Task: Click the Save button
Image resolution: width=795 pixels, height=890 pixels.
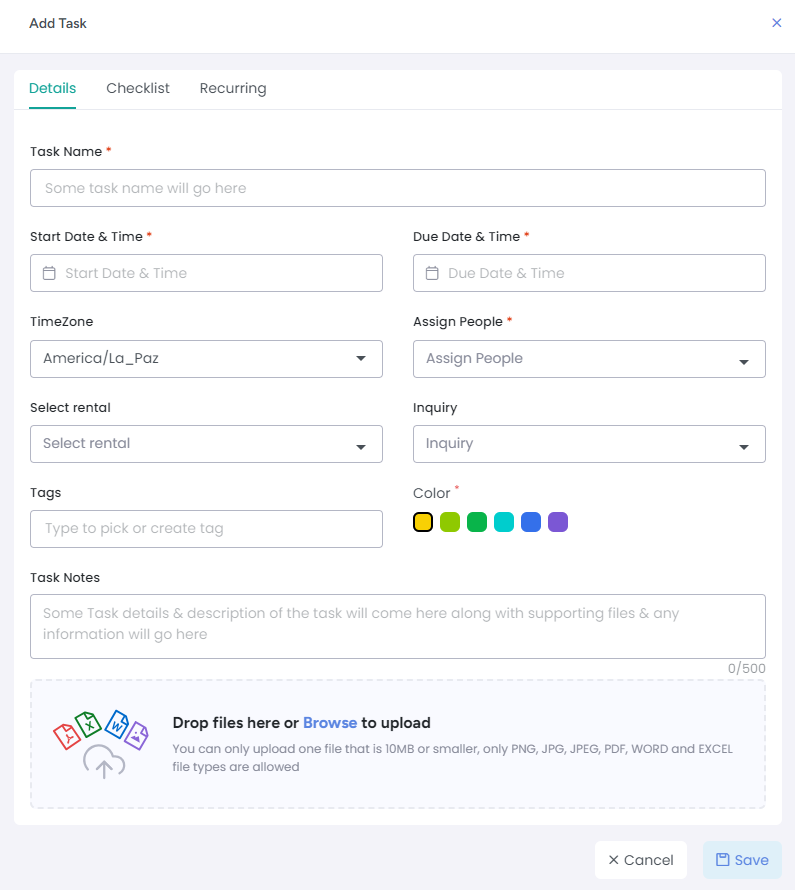Action: click(742, 860)
